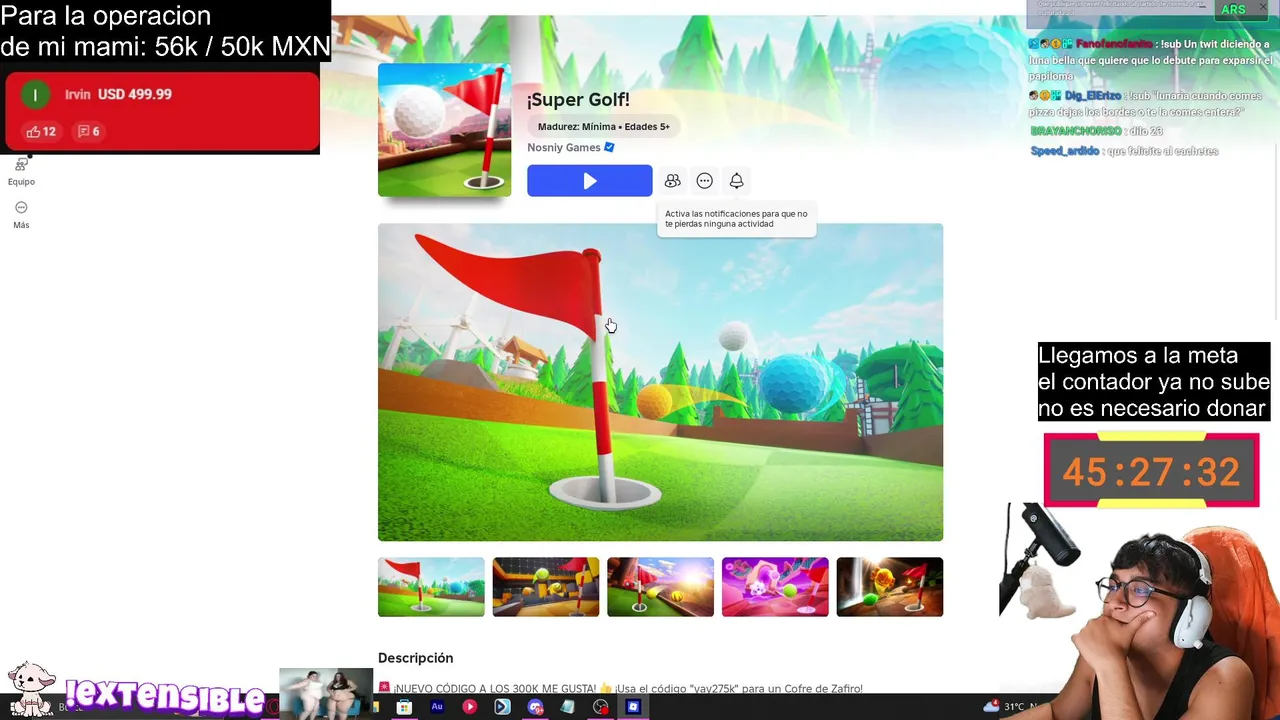Click the 'NUEVO CÓDIGO A LOS 300K' description line
Viewport: 1280px width, 720px height.
(x=620, y=688)
